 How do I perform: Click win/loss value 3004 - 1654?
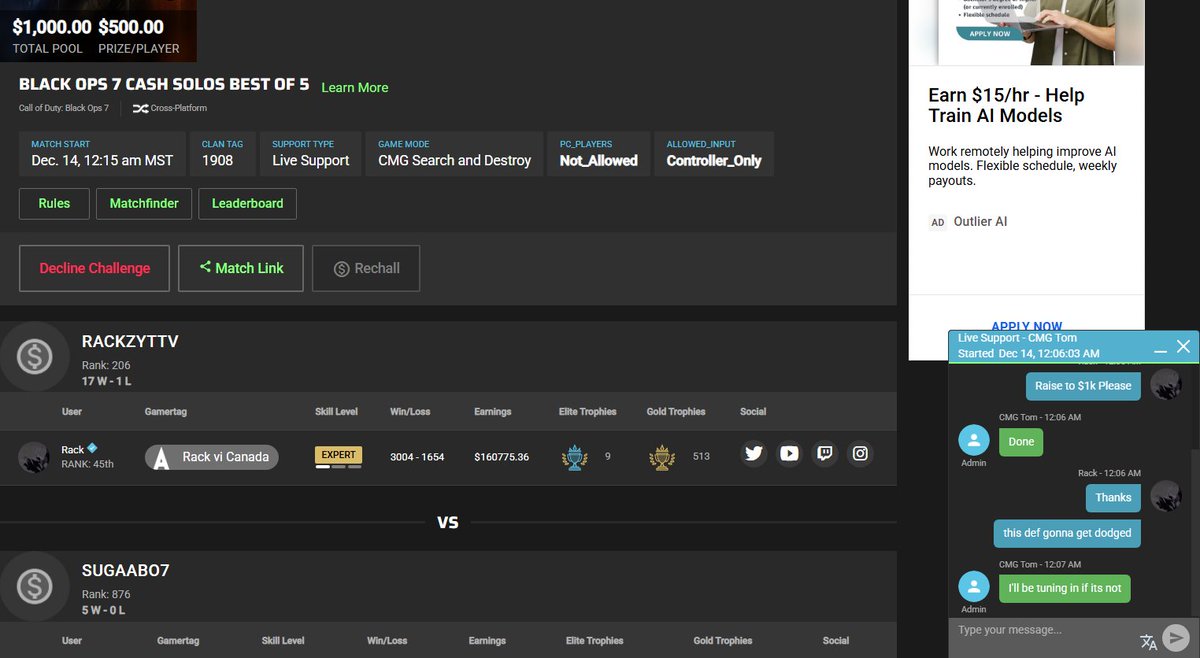pyautogui.click(x=417, y=457)
